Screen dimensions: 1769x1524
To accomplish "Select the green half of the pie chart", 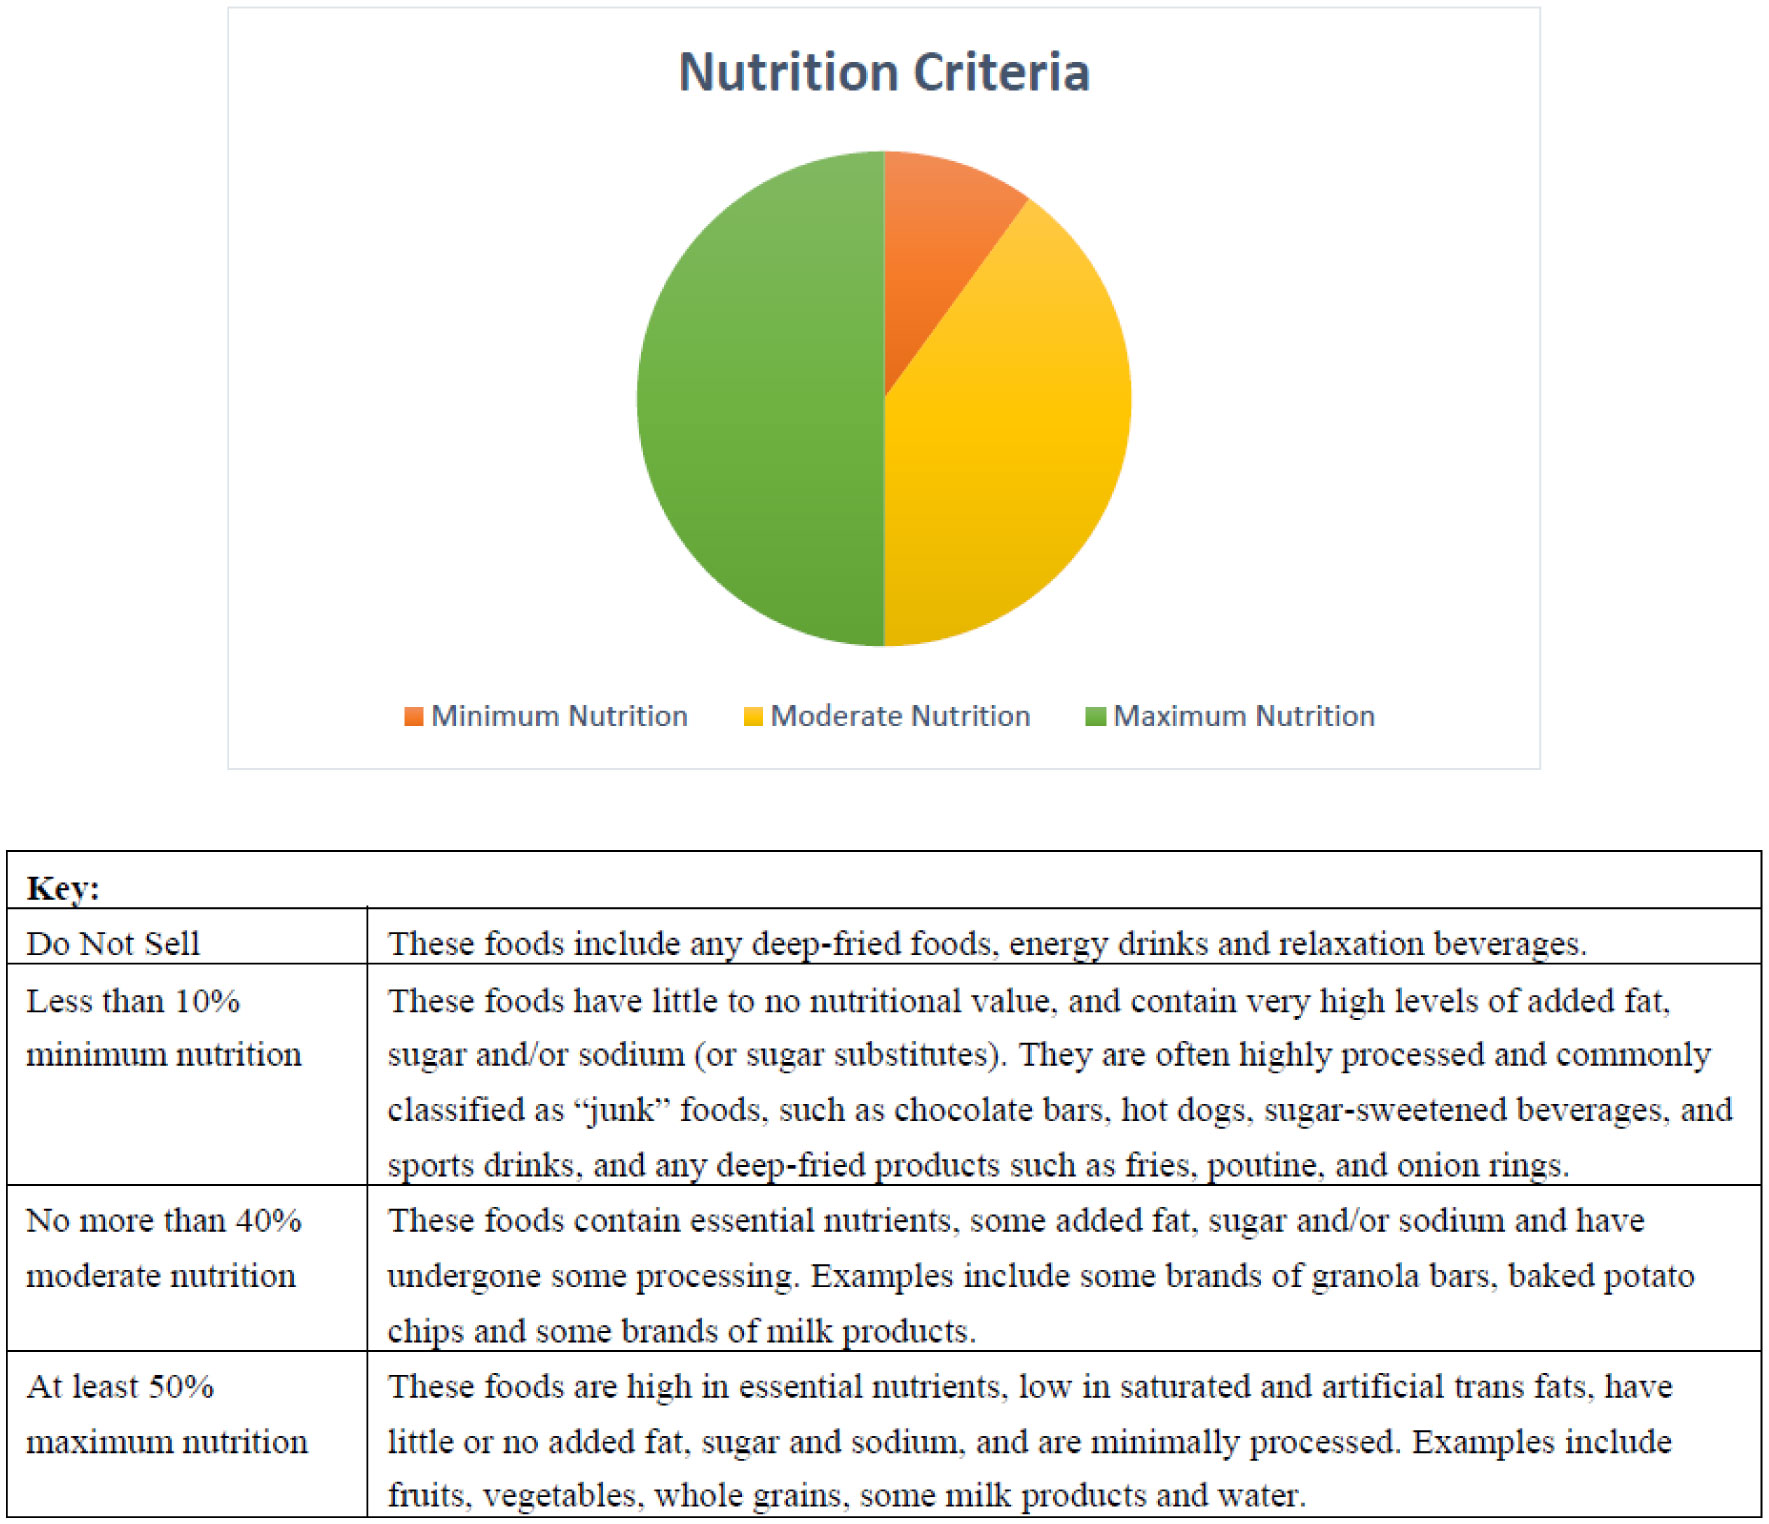I will tap(760, 400).
